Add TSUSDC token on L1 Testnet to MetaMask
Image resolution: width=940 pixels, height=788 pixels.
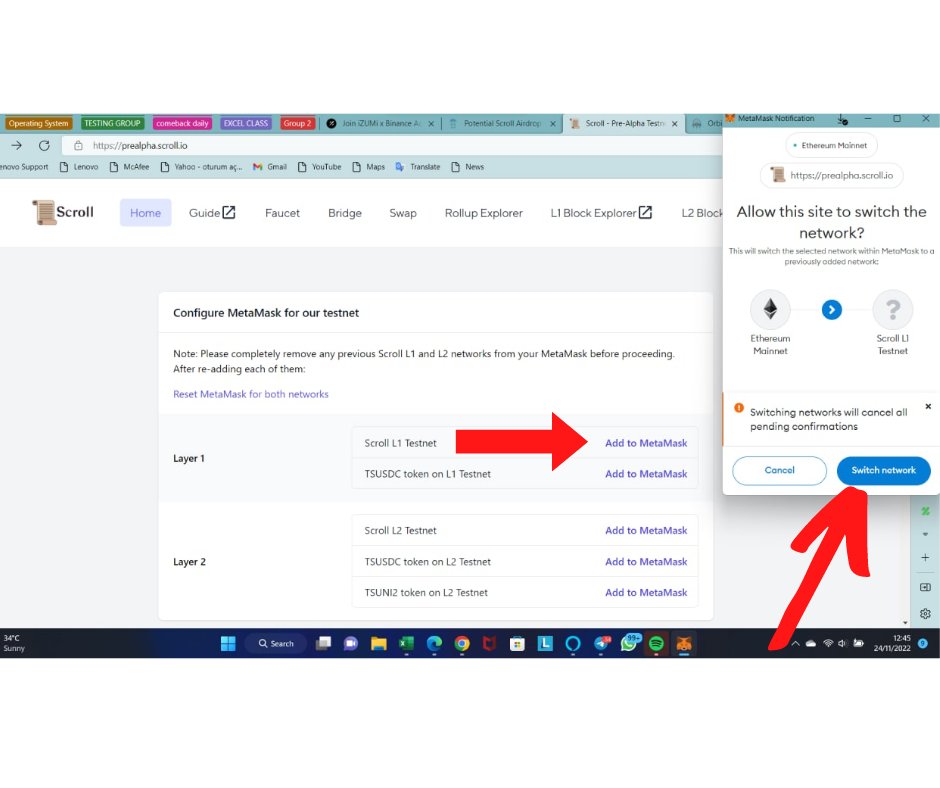[x=646, y=474]
